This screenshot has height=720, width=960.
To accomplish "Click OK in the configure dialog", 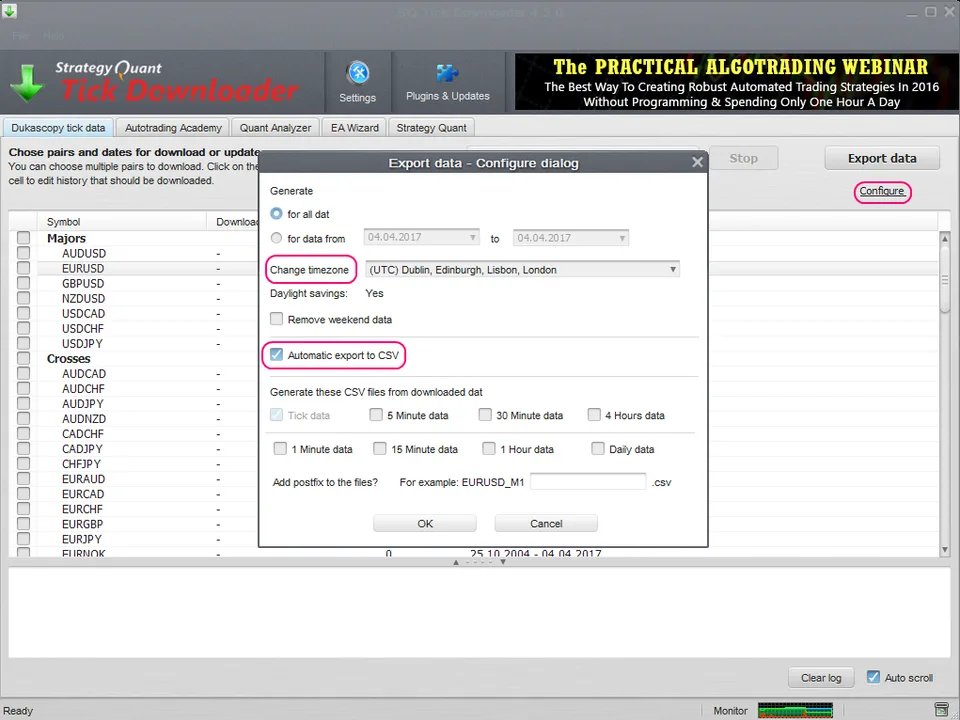I will (425, 523).
